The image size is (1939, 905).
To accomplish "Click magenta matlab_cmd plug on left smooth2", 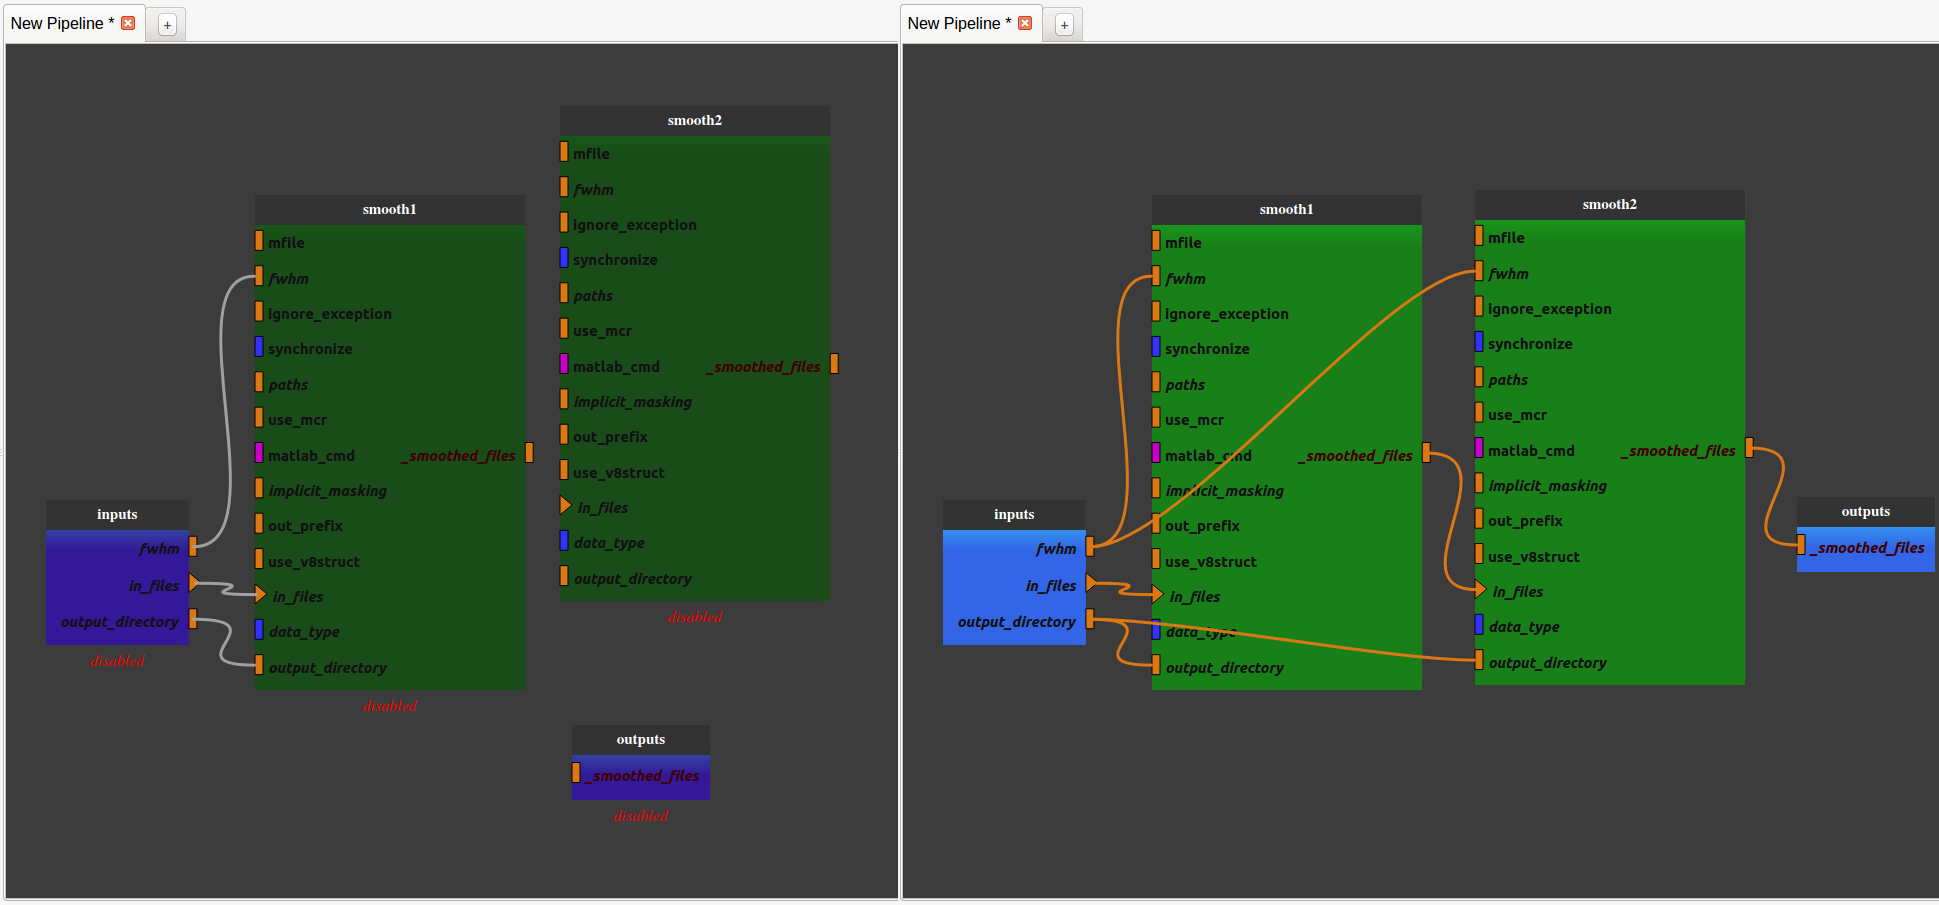I will pyautogui.click(x=564, y=364).
